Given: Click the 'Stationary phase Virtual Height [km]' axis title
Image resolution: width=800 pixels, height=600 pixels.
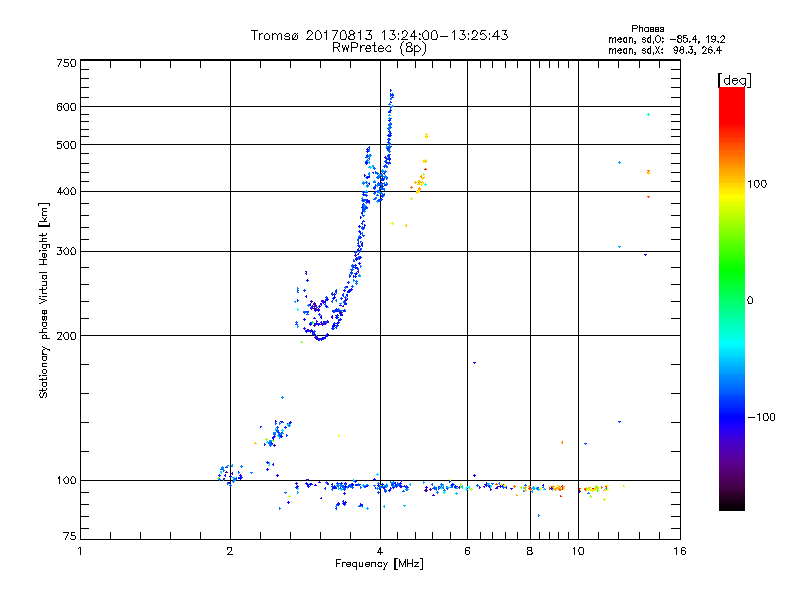Looking at the screenshot, I should [43, 300].
